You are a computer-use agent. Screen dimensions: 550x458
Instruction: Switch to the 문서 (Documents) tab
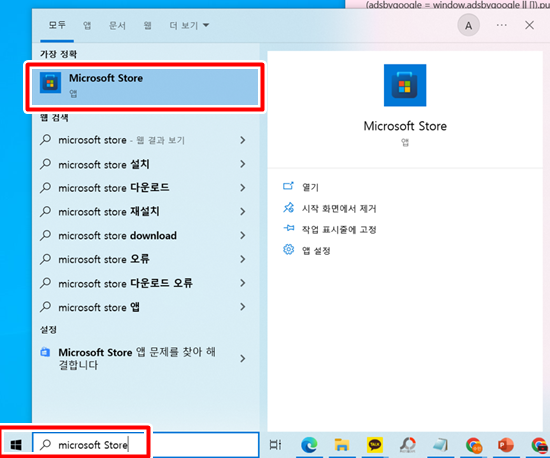tap(117, 25)
